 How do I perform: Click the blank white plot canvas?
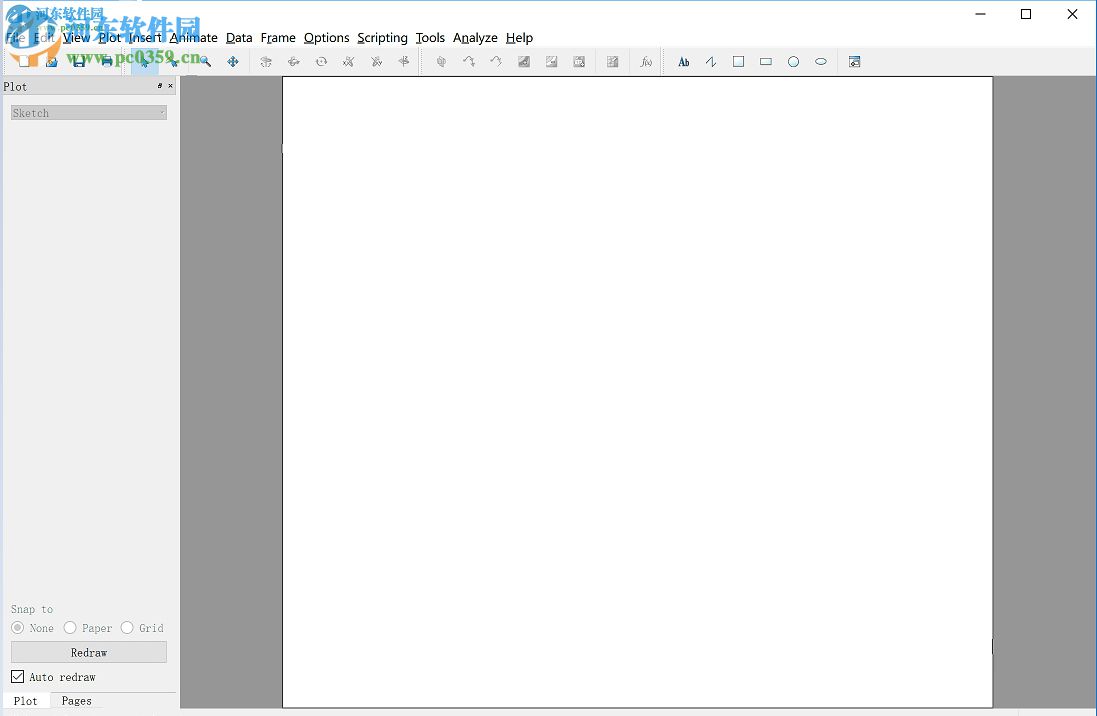click(x=637, y=392)
